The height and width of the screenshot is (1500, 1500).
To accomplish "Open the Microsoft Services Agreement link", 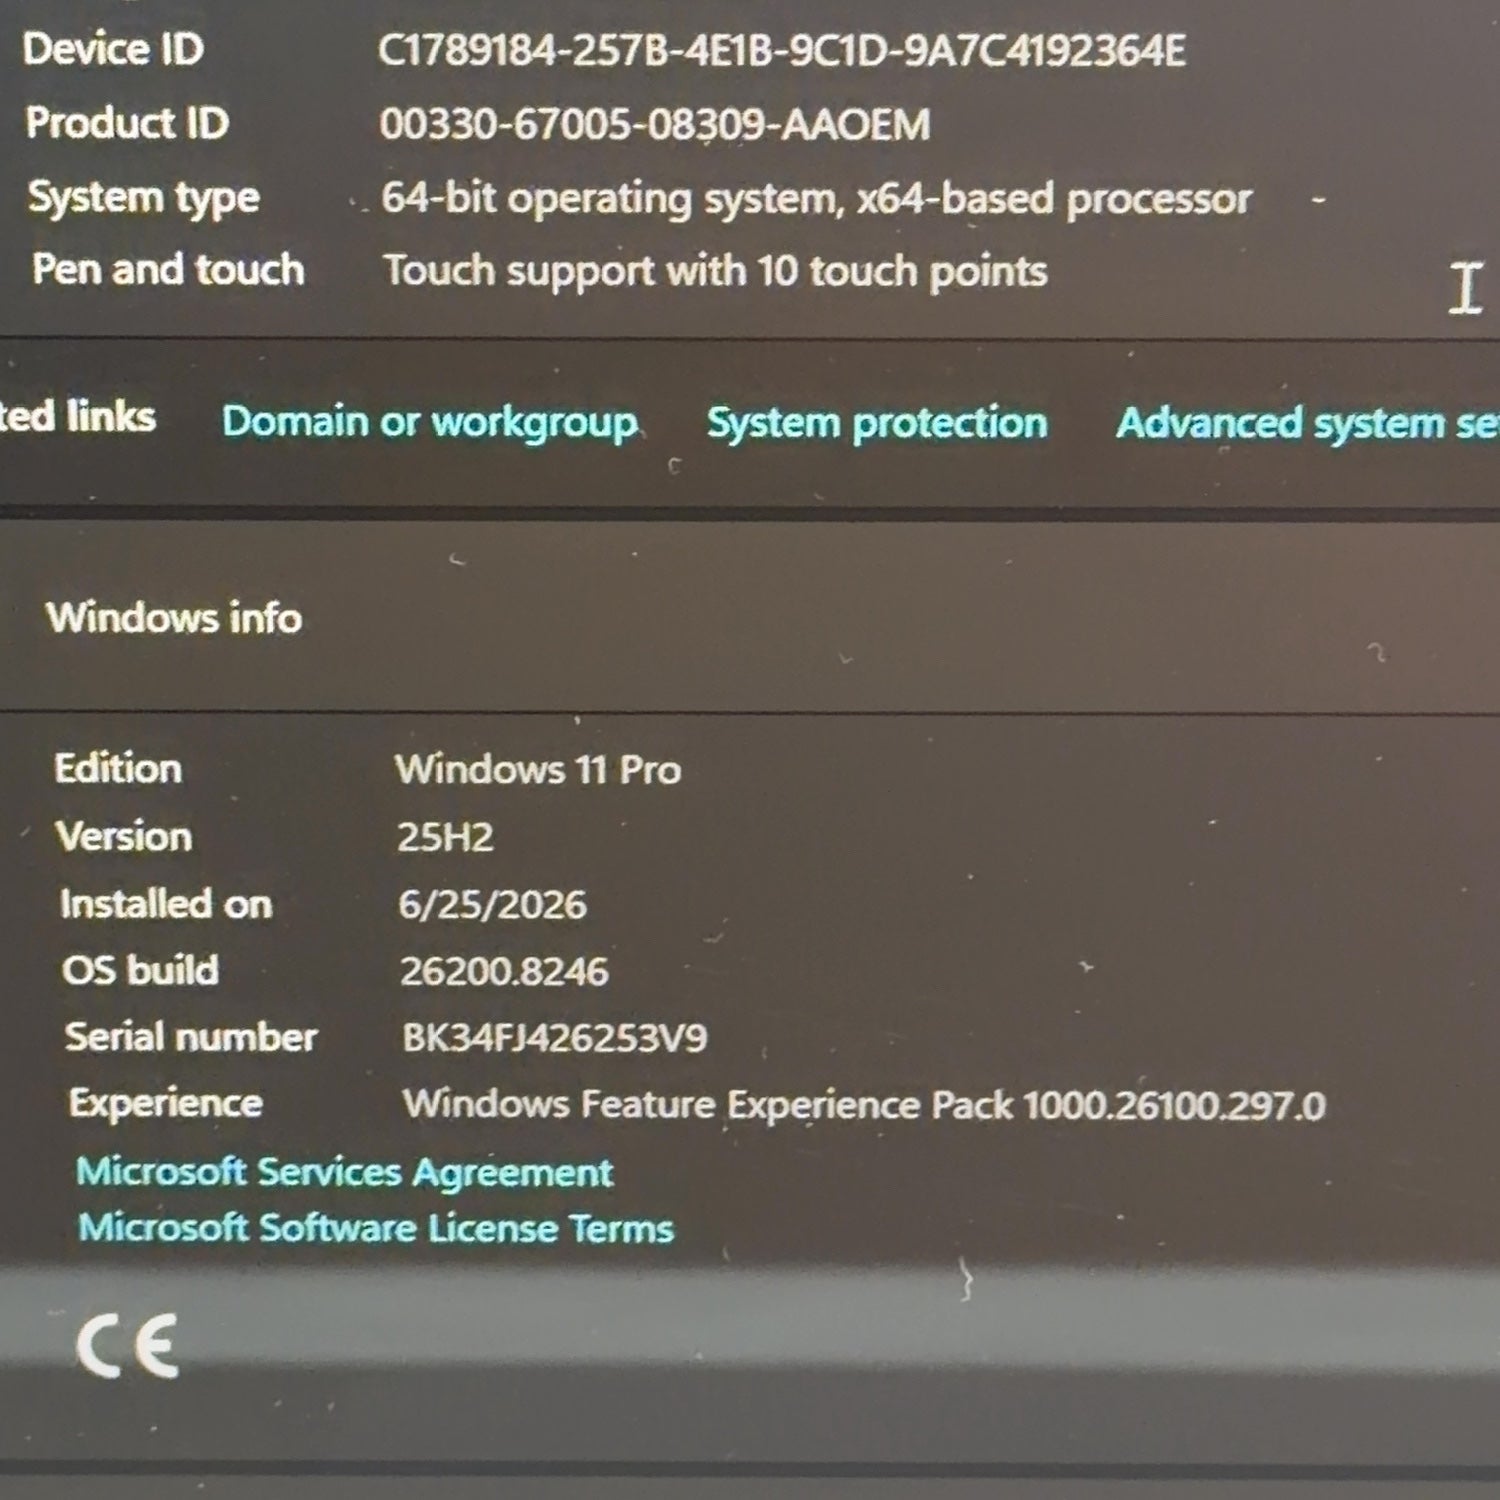I will pos(345,1171).
